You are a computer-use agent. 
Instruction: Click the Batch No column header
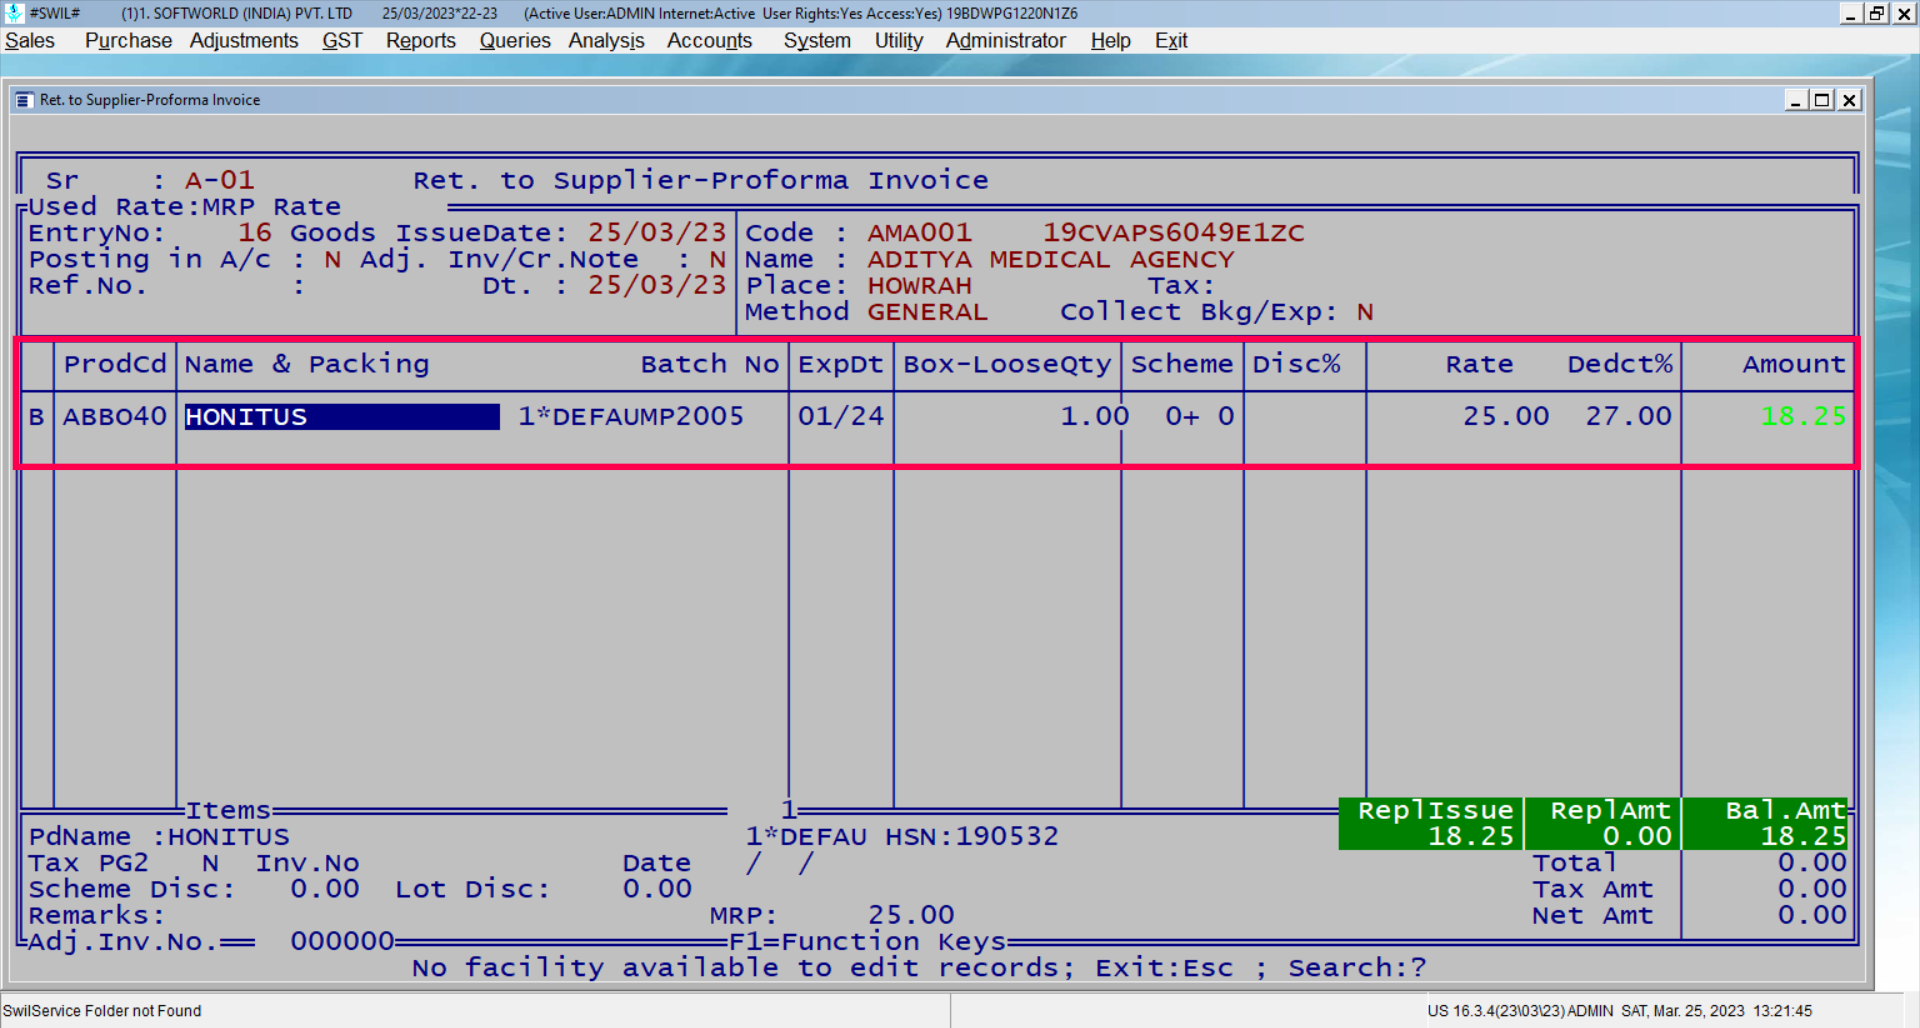pyautogui.click(x=710, y=364)
